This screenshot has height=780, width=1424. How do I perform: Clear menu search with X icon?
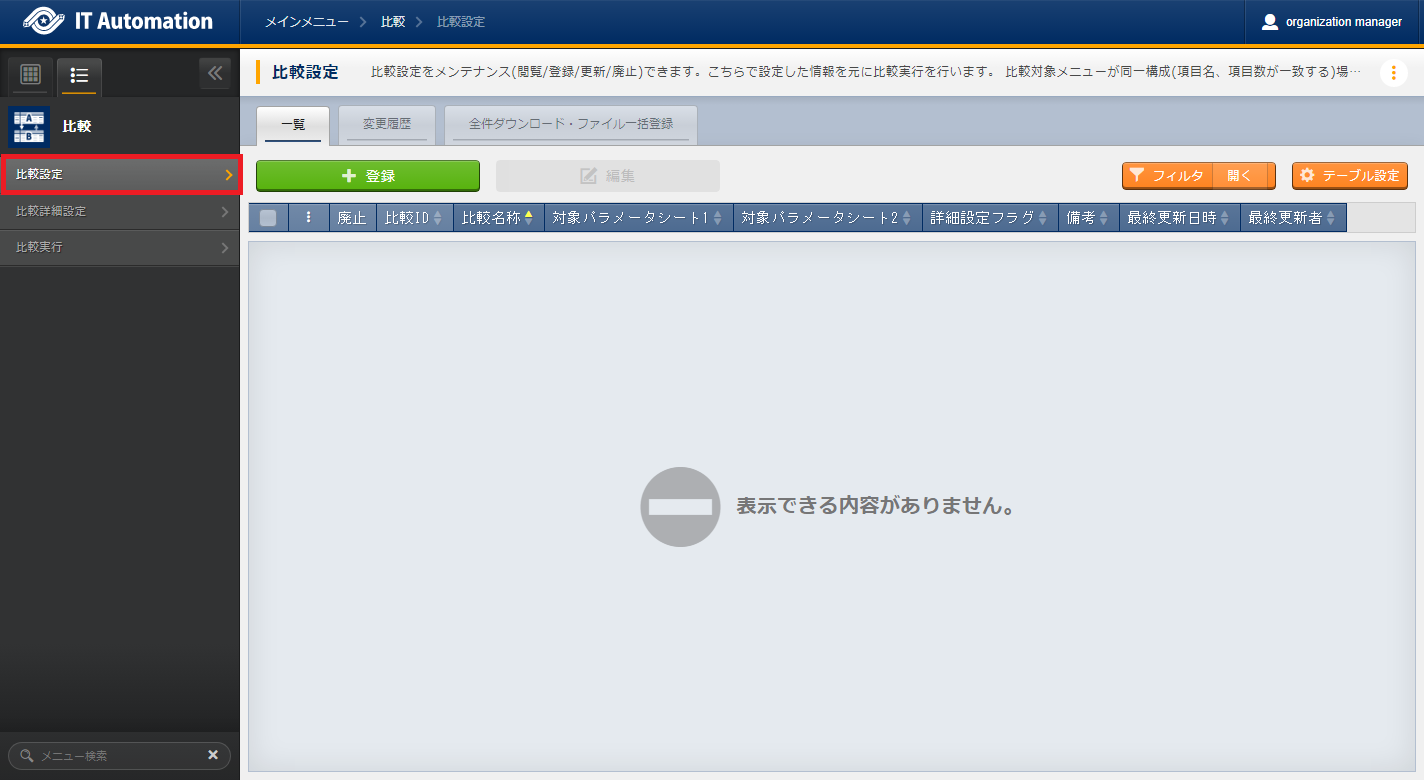tap(213, 755)
